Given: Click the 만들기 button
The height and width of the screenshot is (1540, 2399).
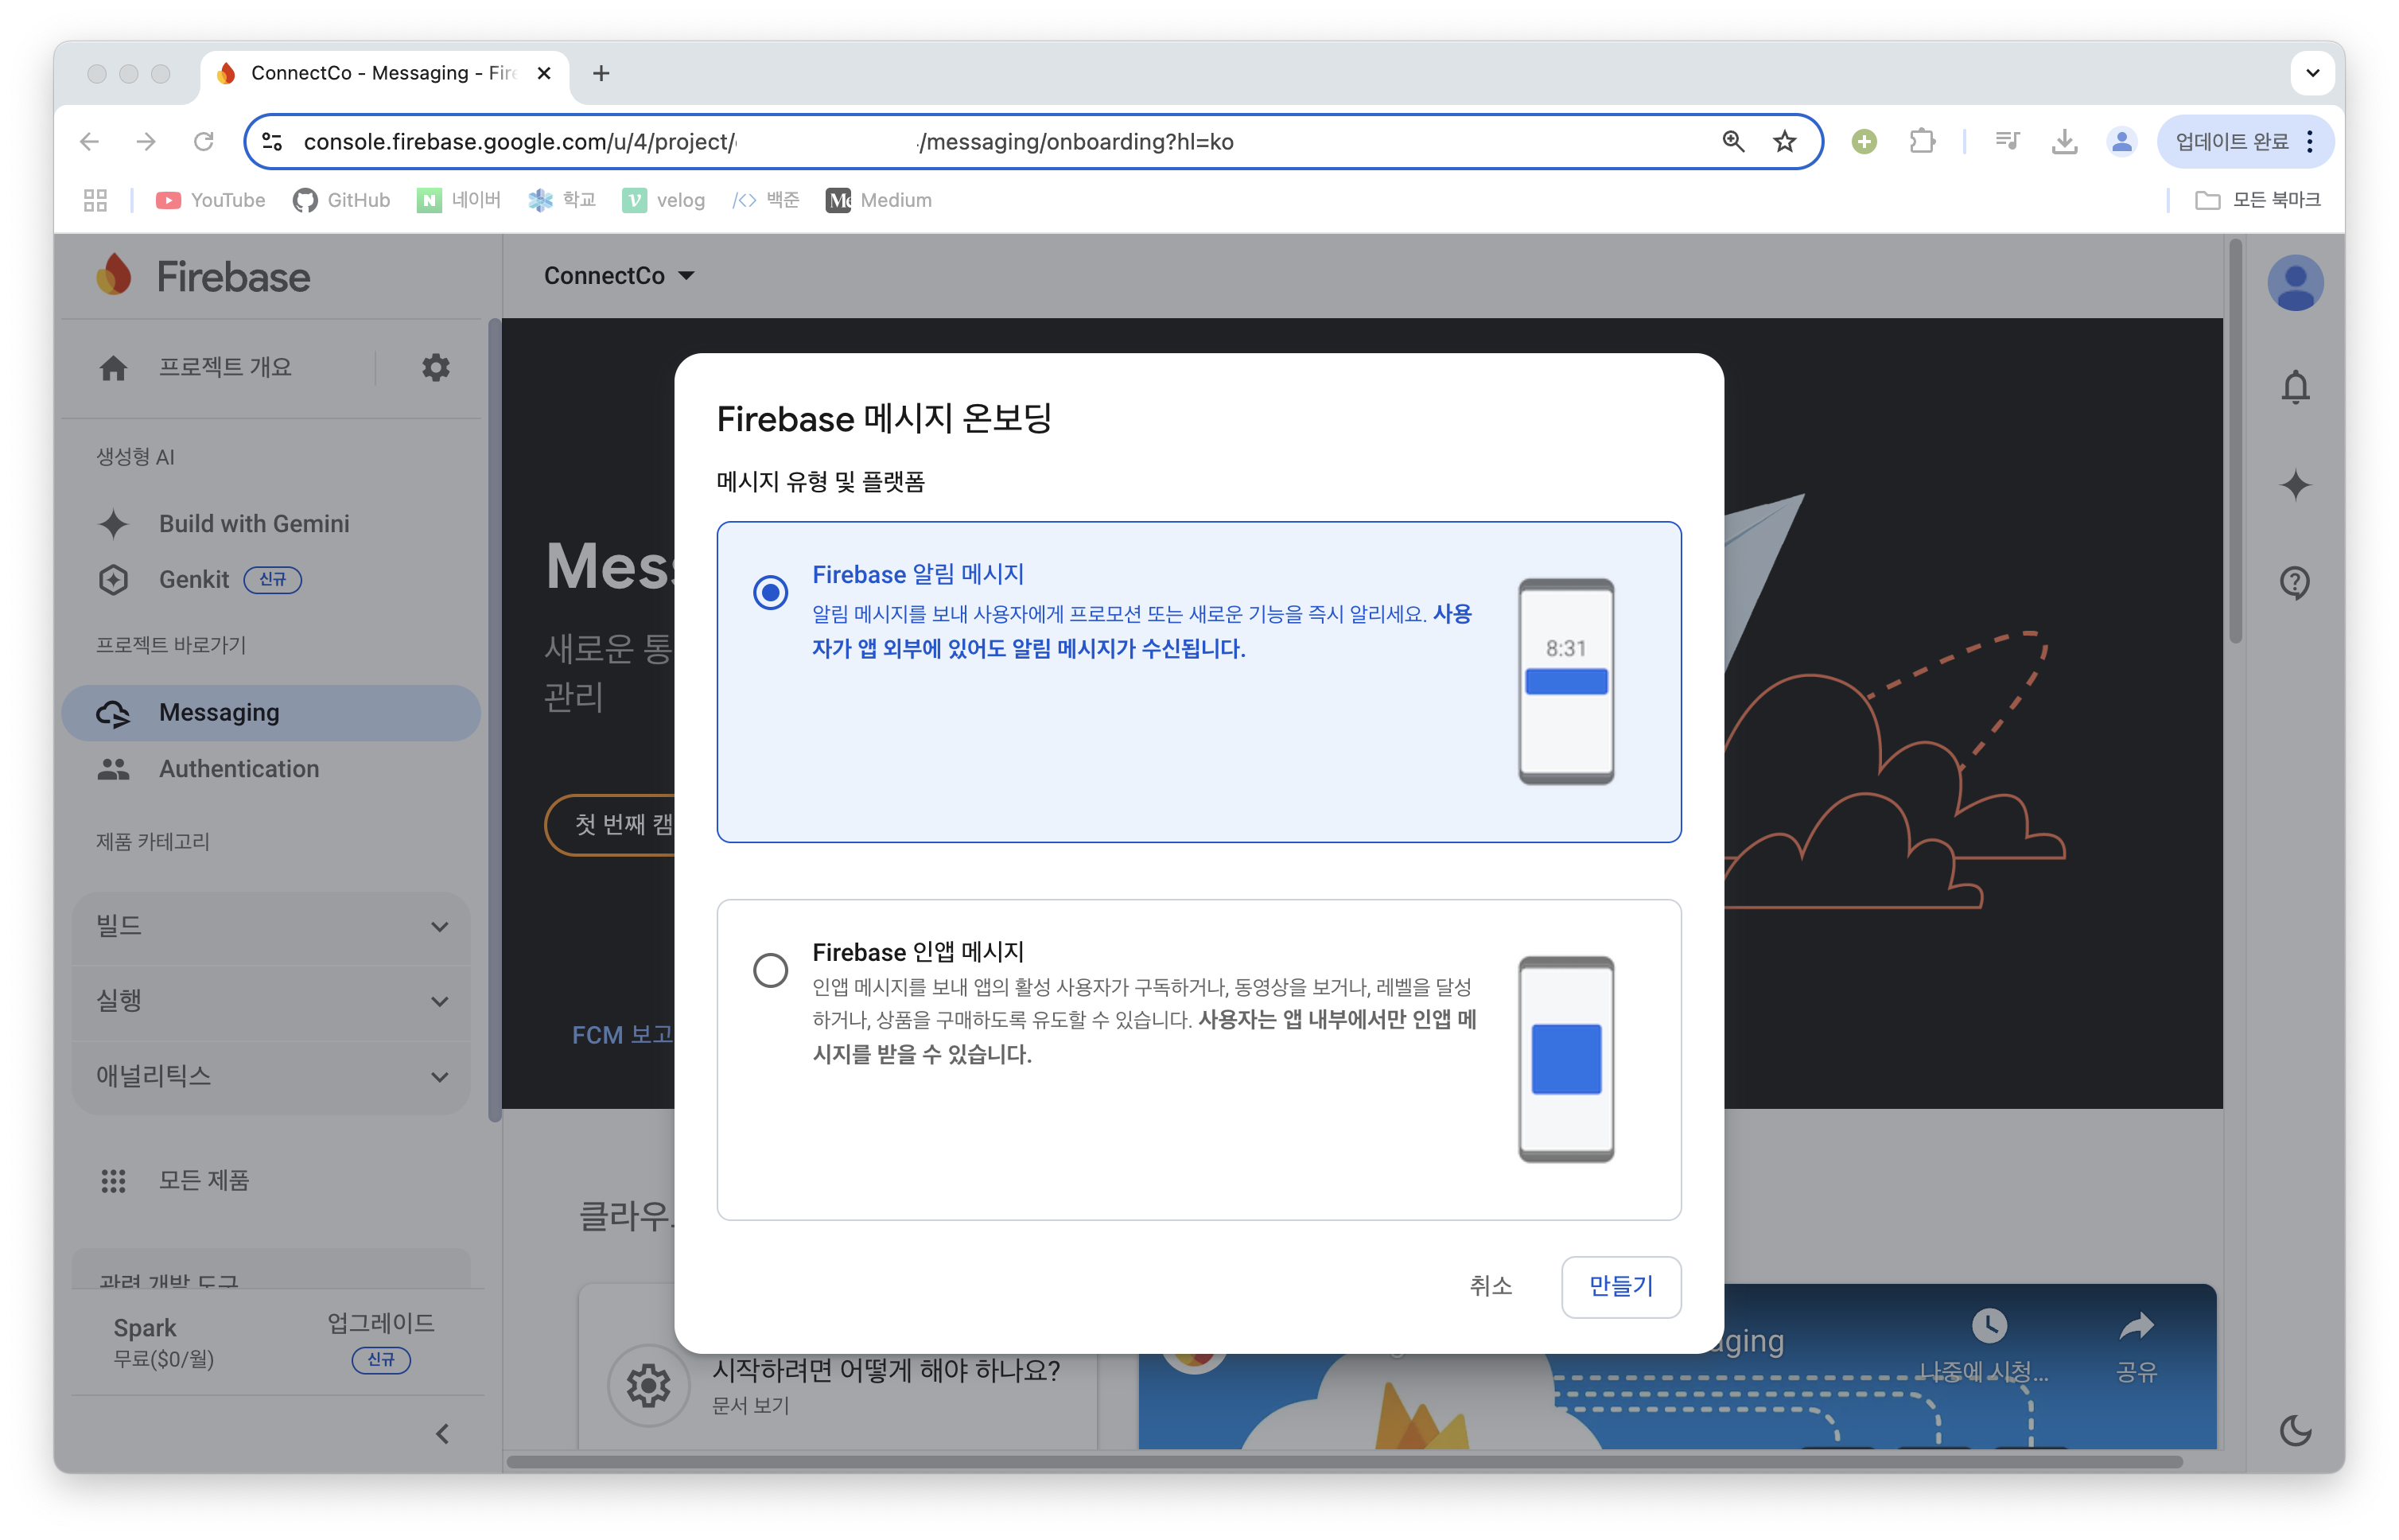Looking at the screenshot, I should 1620,1286.
